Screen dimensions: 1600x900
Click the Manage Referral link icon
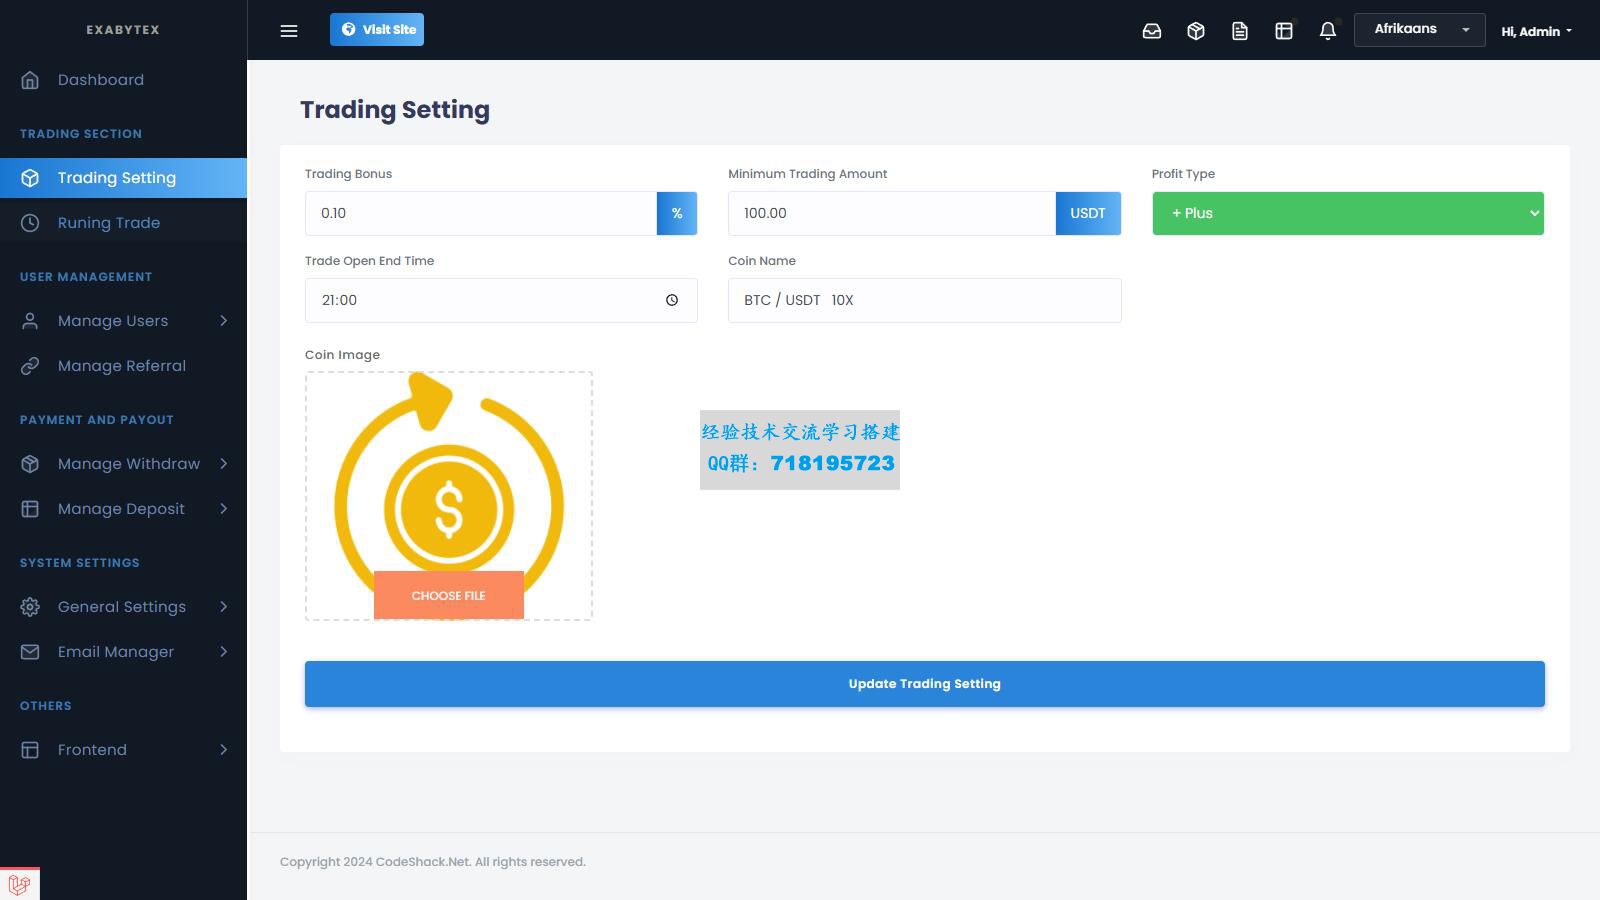tap(30, 366)
